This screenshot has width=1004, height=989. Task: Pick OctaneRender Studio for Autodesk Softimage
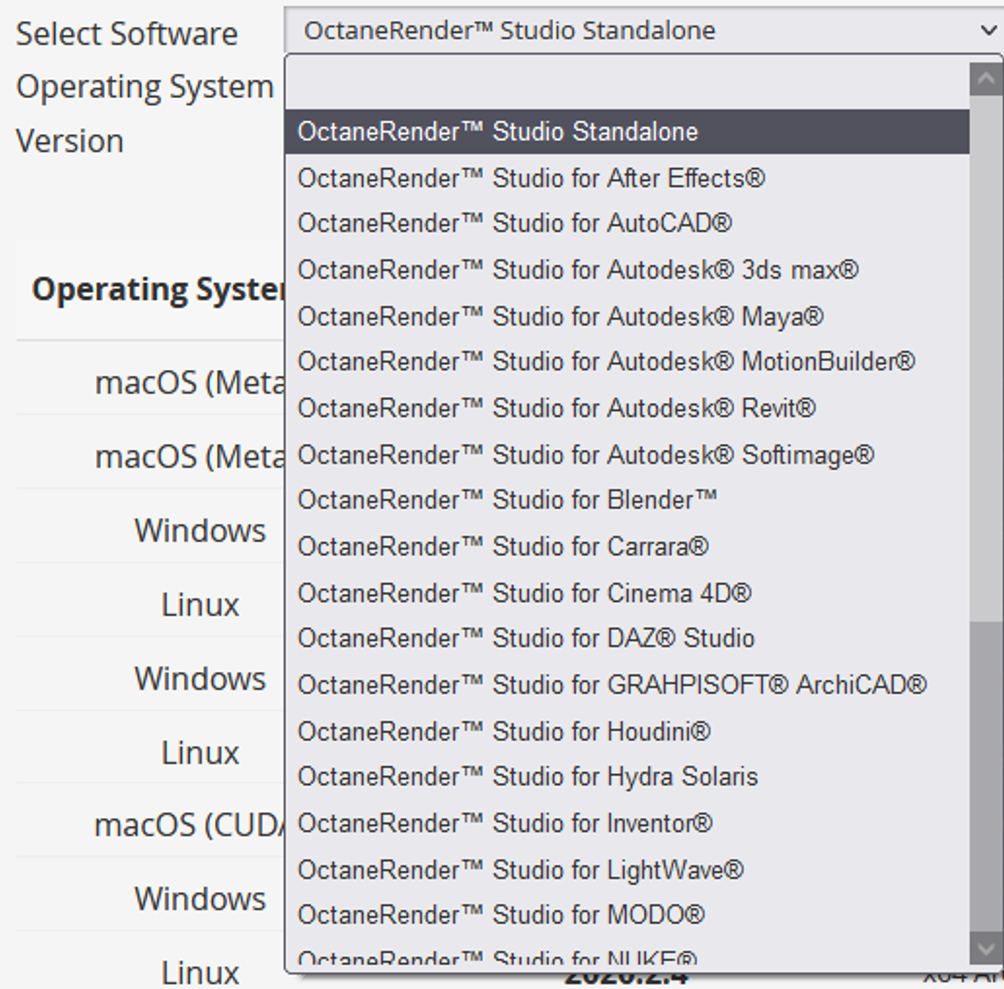click(585, 455)
